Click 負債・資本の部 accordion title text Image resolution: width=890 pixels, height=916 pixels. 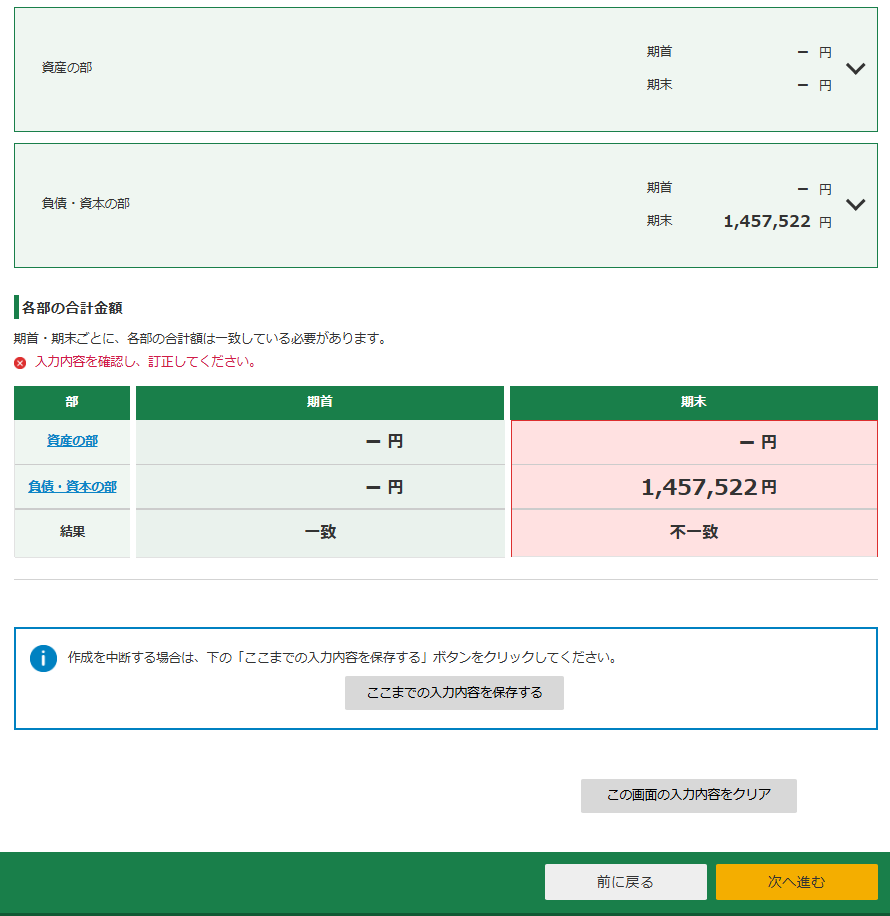click(86, 204)
